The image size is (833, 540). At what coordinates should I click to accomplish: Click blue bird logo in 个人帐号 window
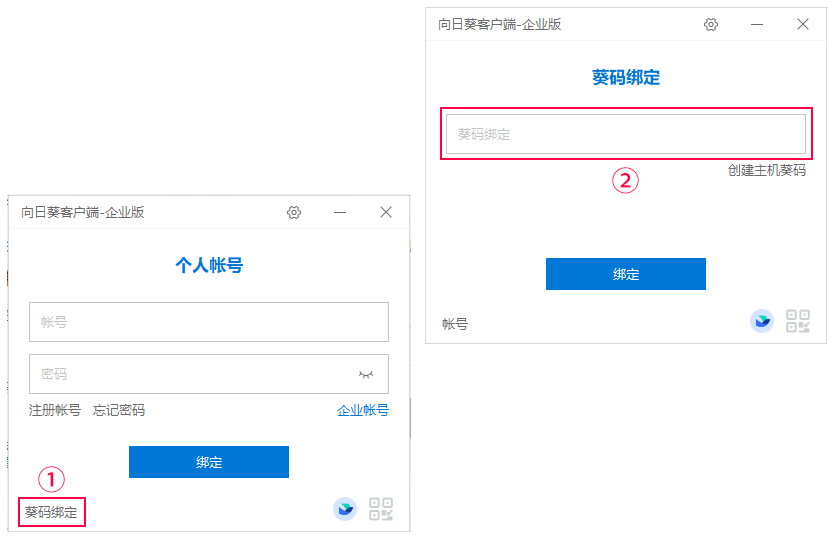[345, 509]
